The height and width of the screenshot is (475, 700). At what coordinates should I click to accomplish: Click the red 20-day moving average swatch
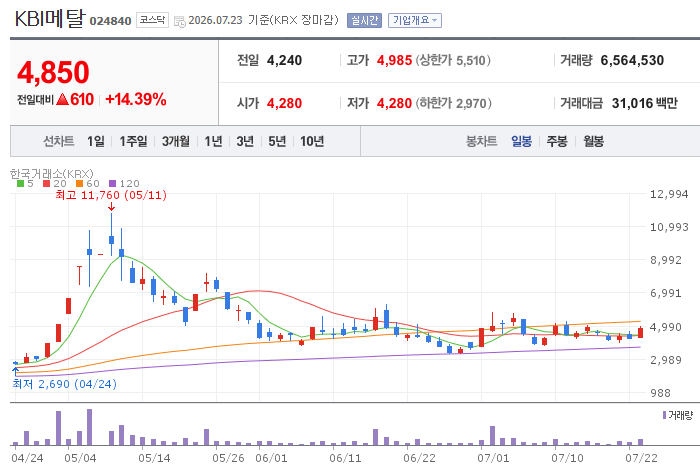[46, 183]
